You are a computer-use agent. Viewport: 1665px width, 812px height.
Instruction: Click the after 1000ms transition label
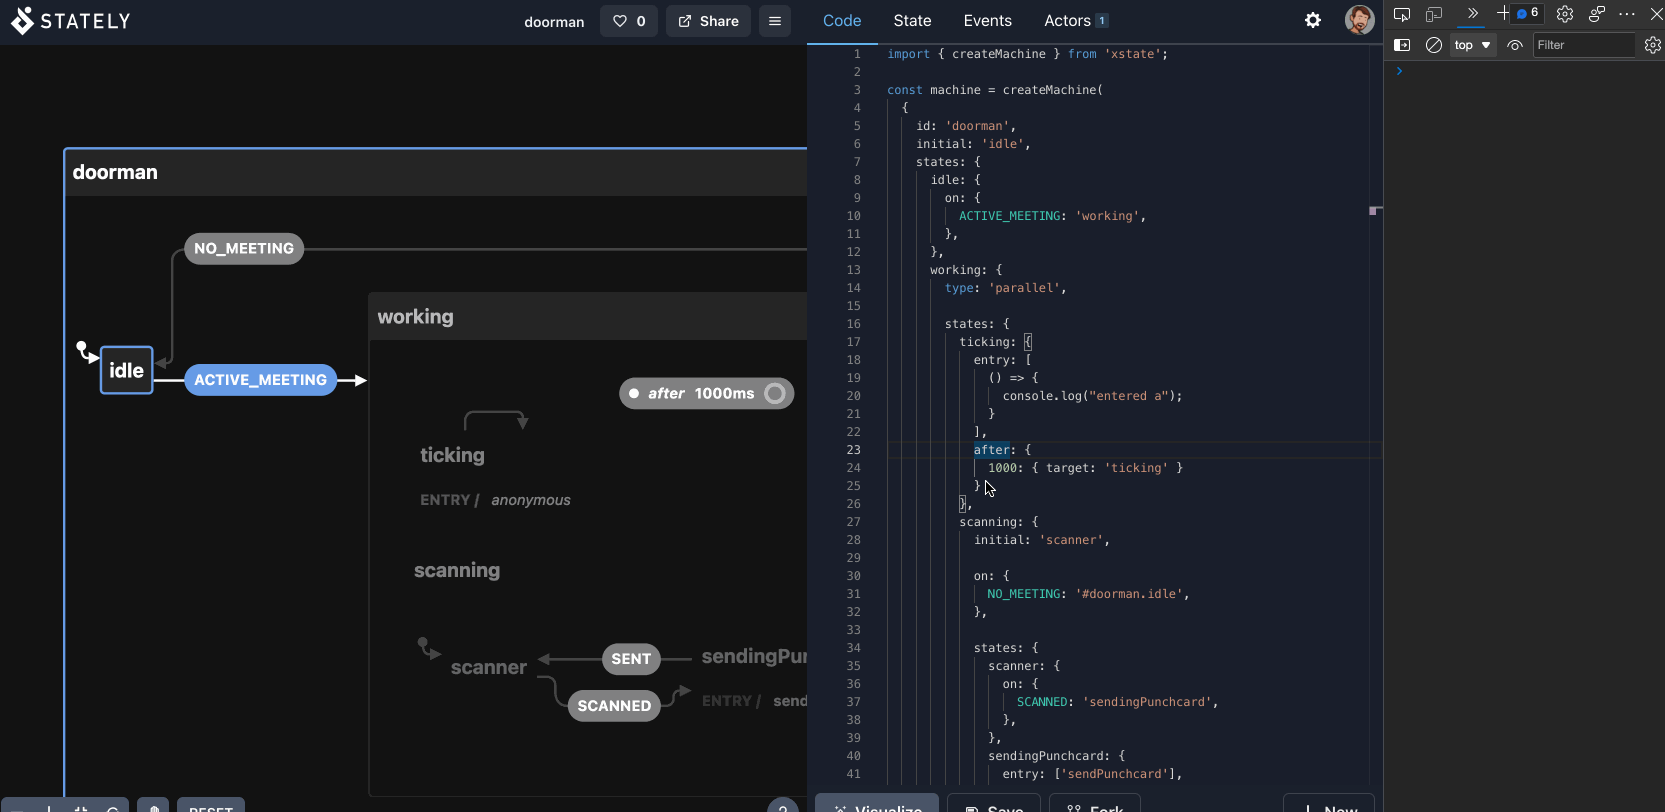click(x=707, y=393)
